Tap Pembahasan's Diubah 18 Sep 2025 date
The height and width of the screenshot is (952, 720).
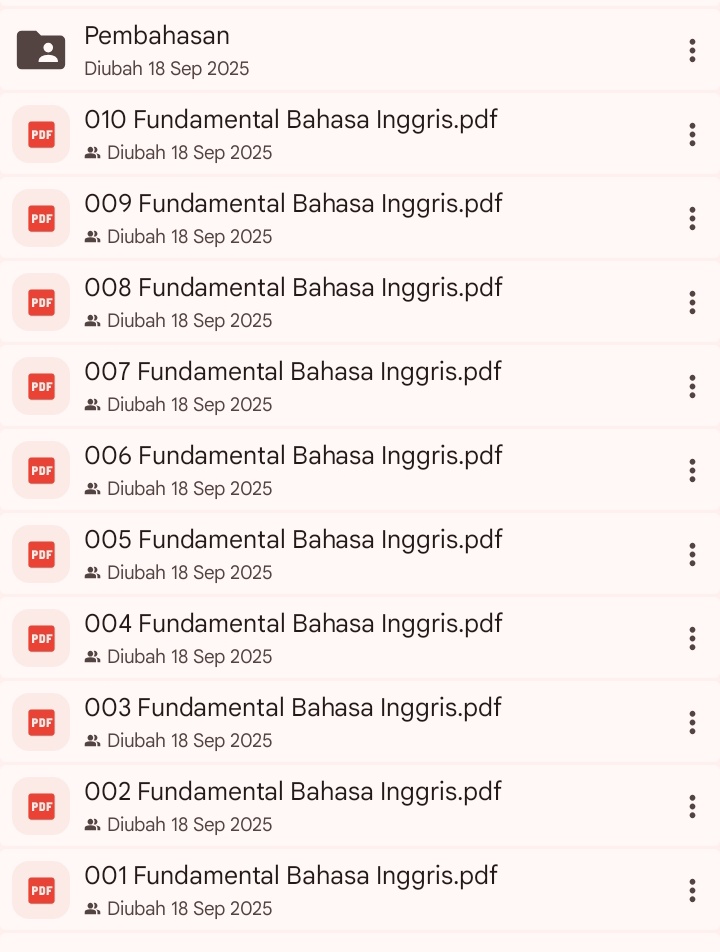pyautogui.click(x=166, y=69)
